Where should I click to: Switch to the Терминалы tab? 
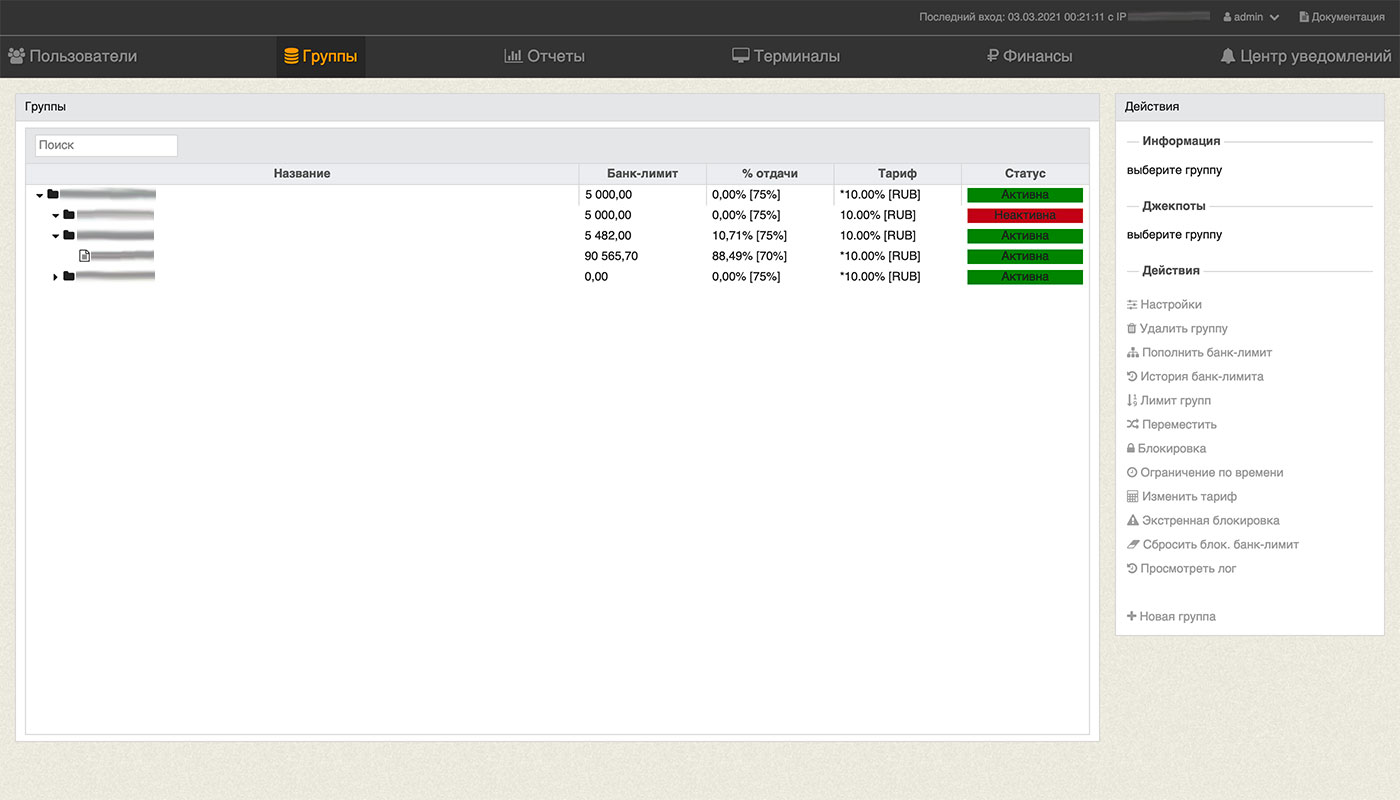point(786,56)
